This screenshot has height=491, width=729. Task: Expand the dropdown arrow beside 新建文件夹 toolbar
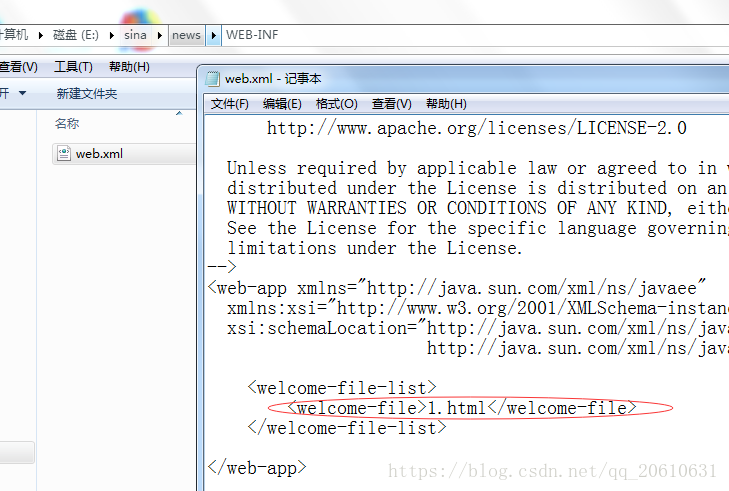pos(22,93)
